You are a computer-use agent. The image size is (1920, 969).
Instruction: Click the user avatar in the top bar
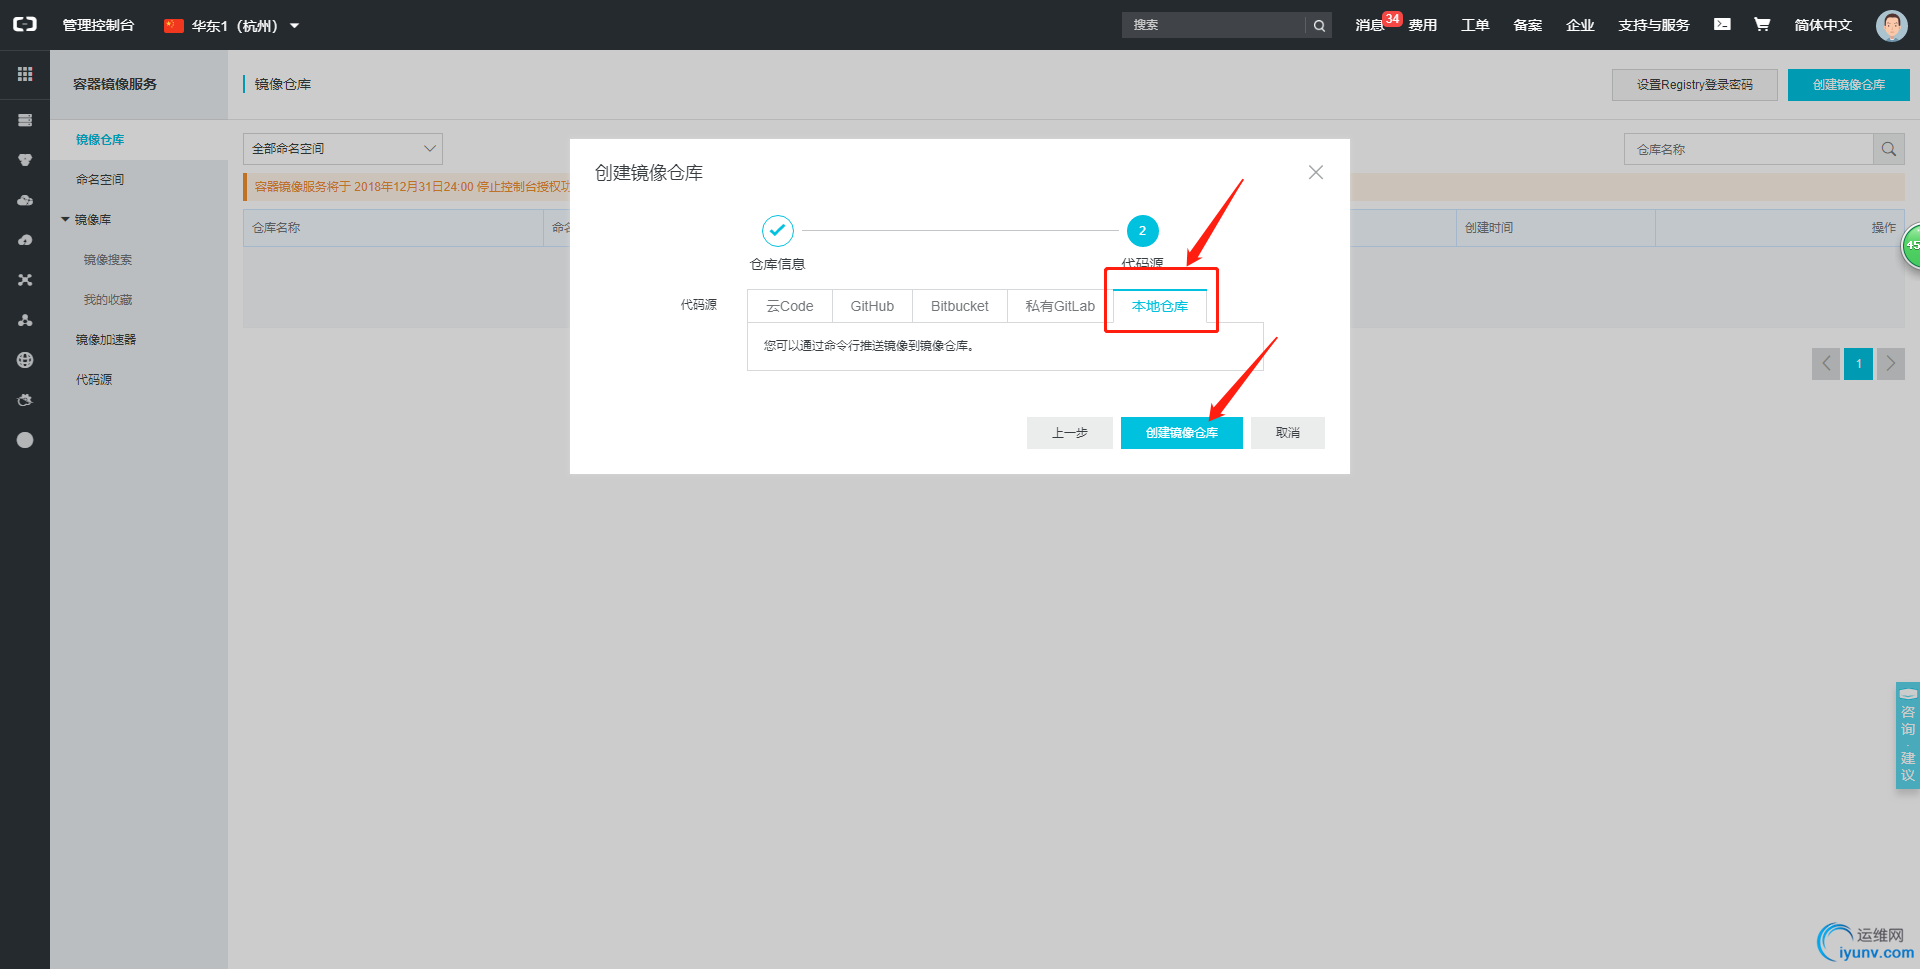pos(1891,25)
